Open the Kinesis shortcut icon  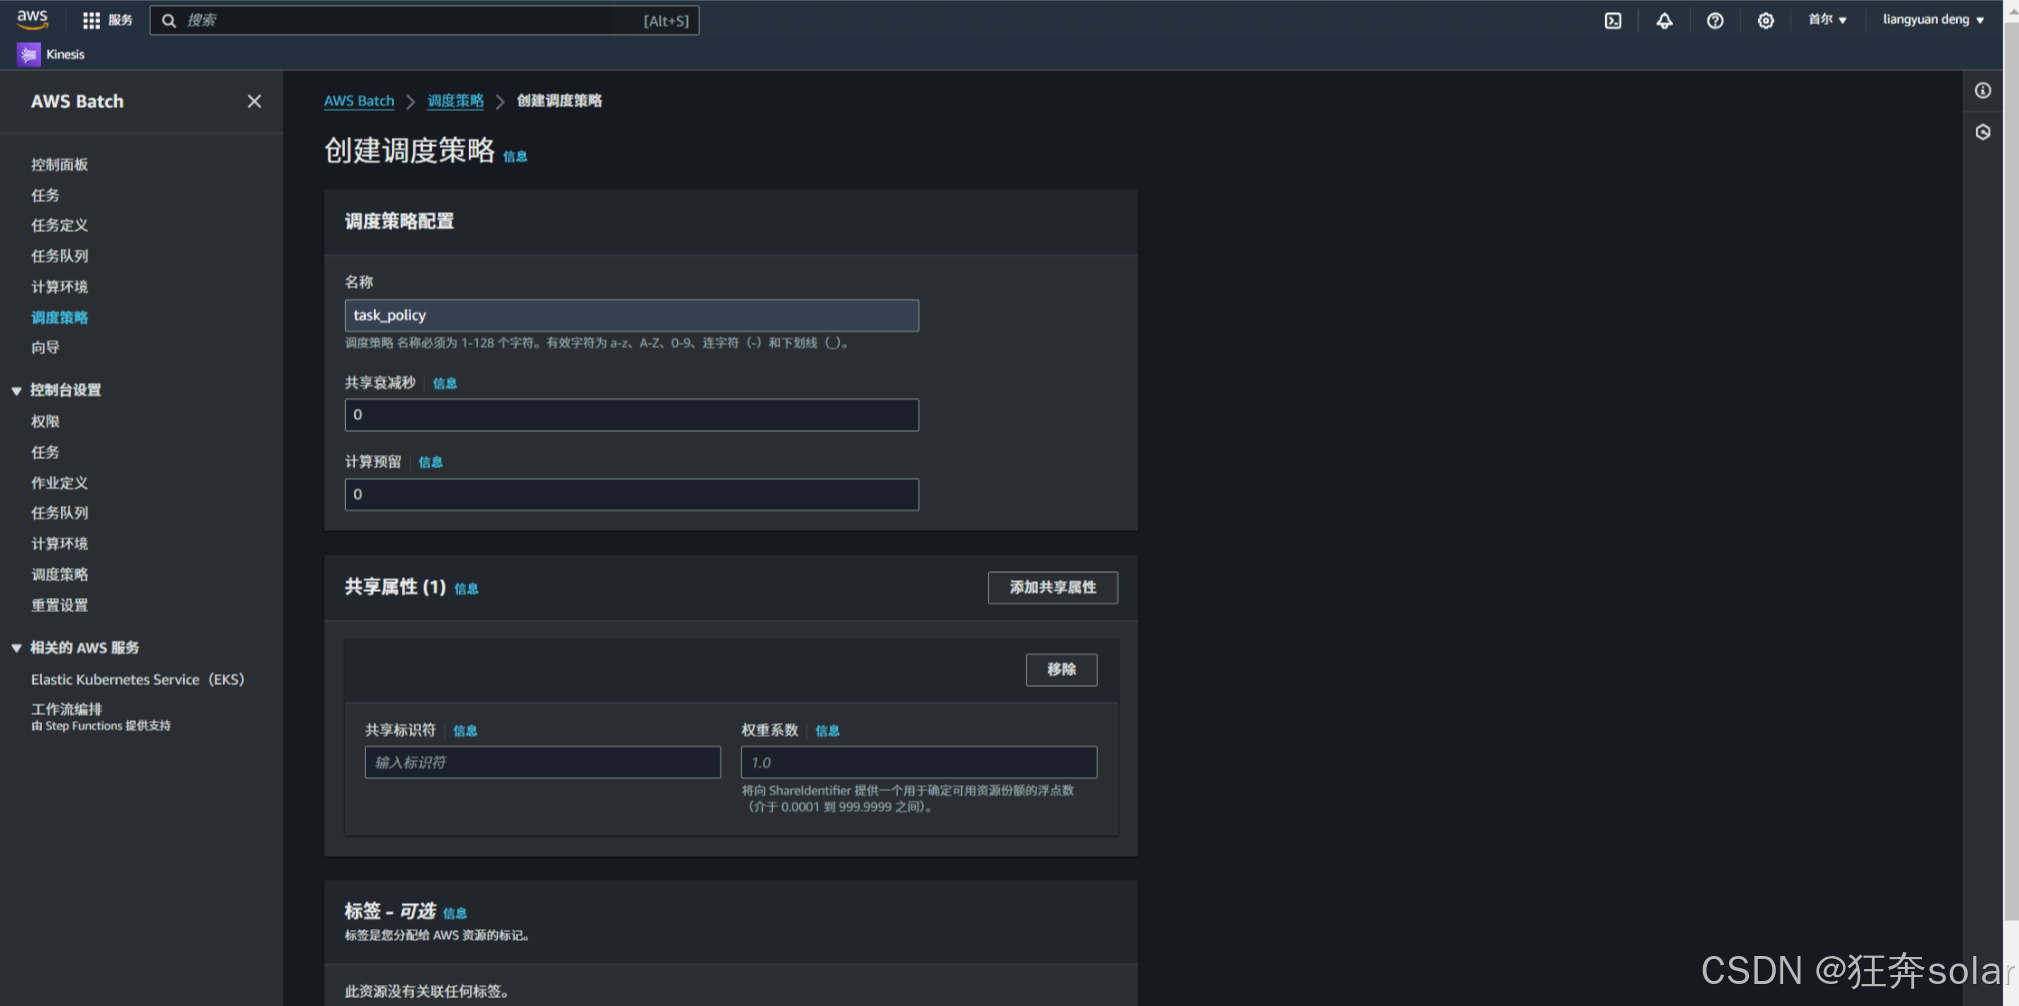tap(28, 54)
